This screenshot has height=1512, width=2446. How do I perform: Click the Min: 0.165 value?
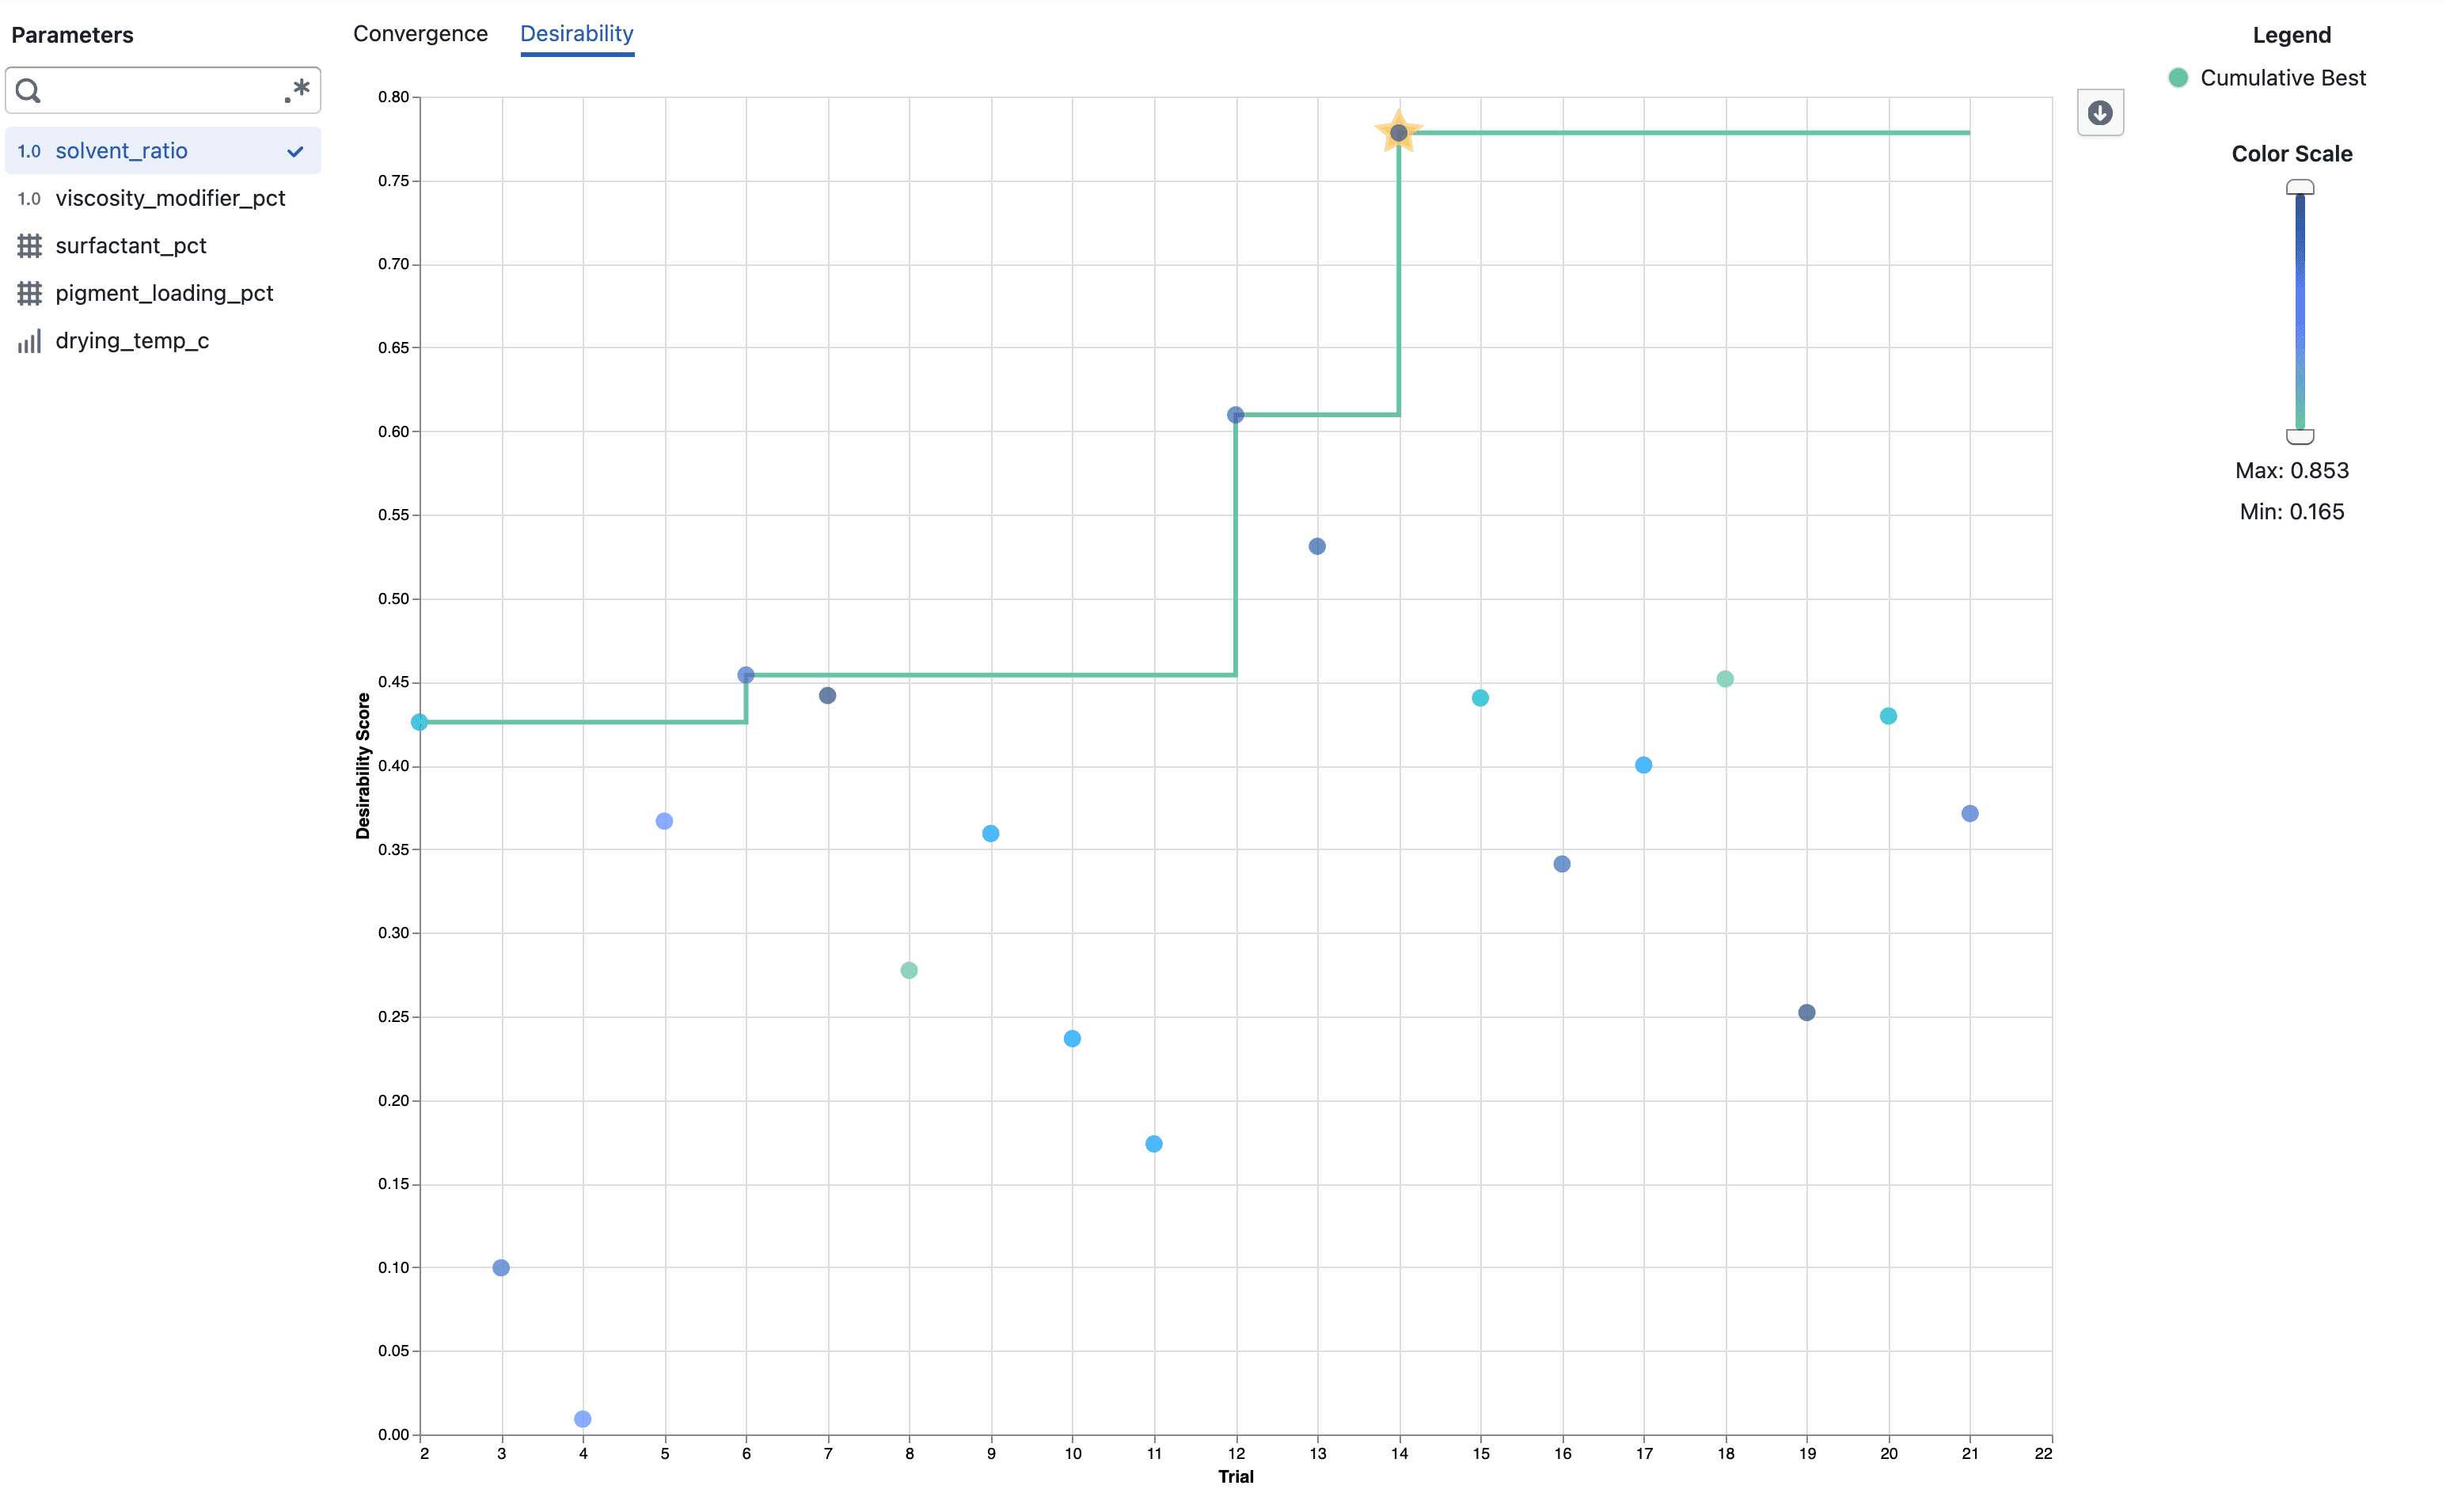pos(2291,512)
